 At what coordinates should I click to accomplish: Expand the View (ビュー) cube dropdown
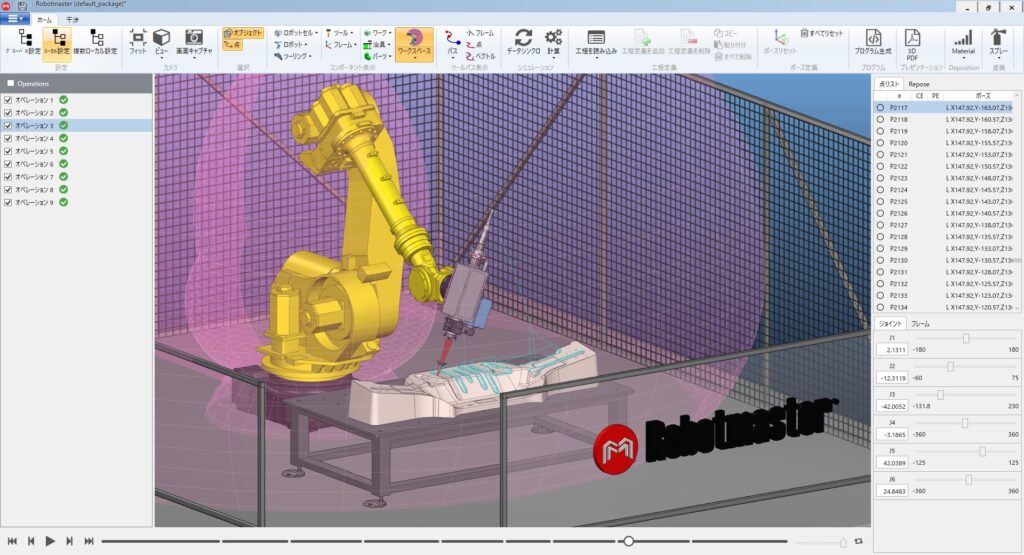(x=161, y=43)
